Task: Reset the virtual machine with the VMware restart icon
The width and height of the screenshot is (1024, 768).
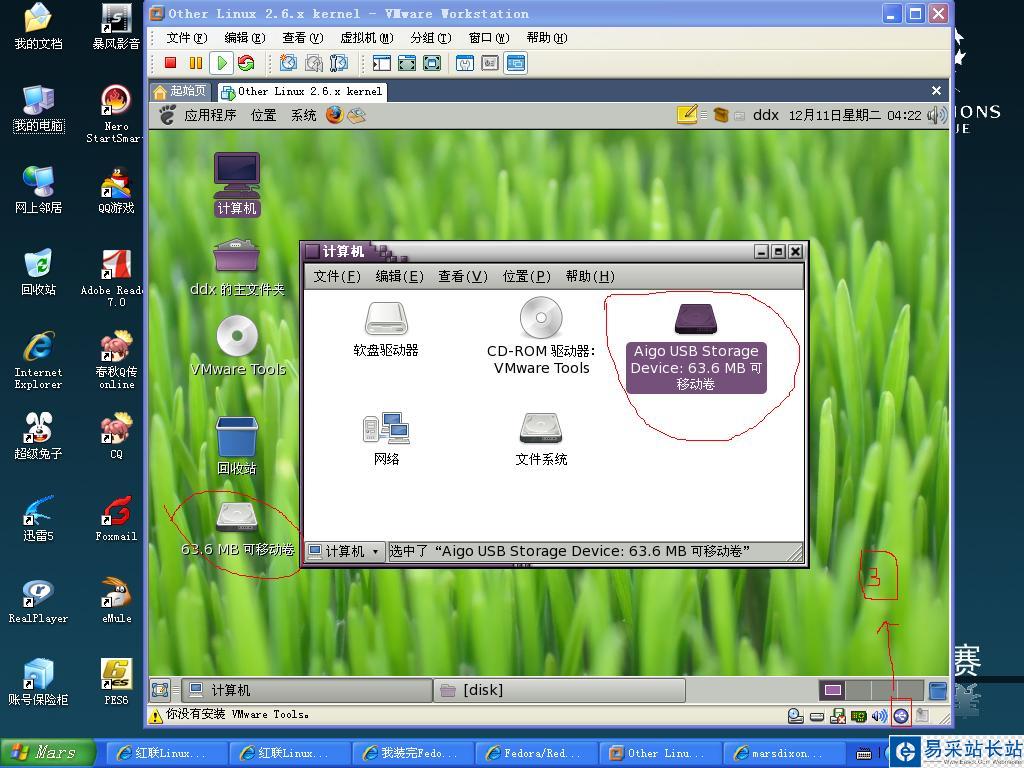Action: tap(246, 63)
